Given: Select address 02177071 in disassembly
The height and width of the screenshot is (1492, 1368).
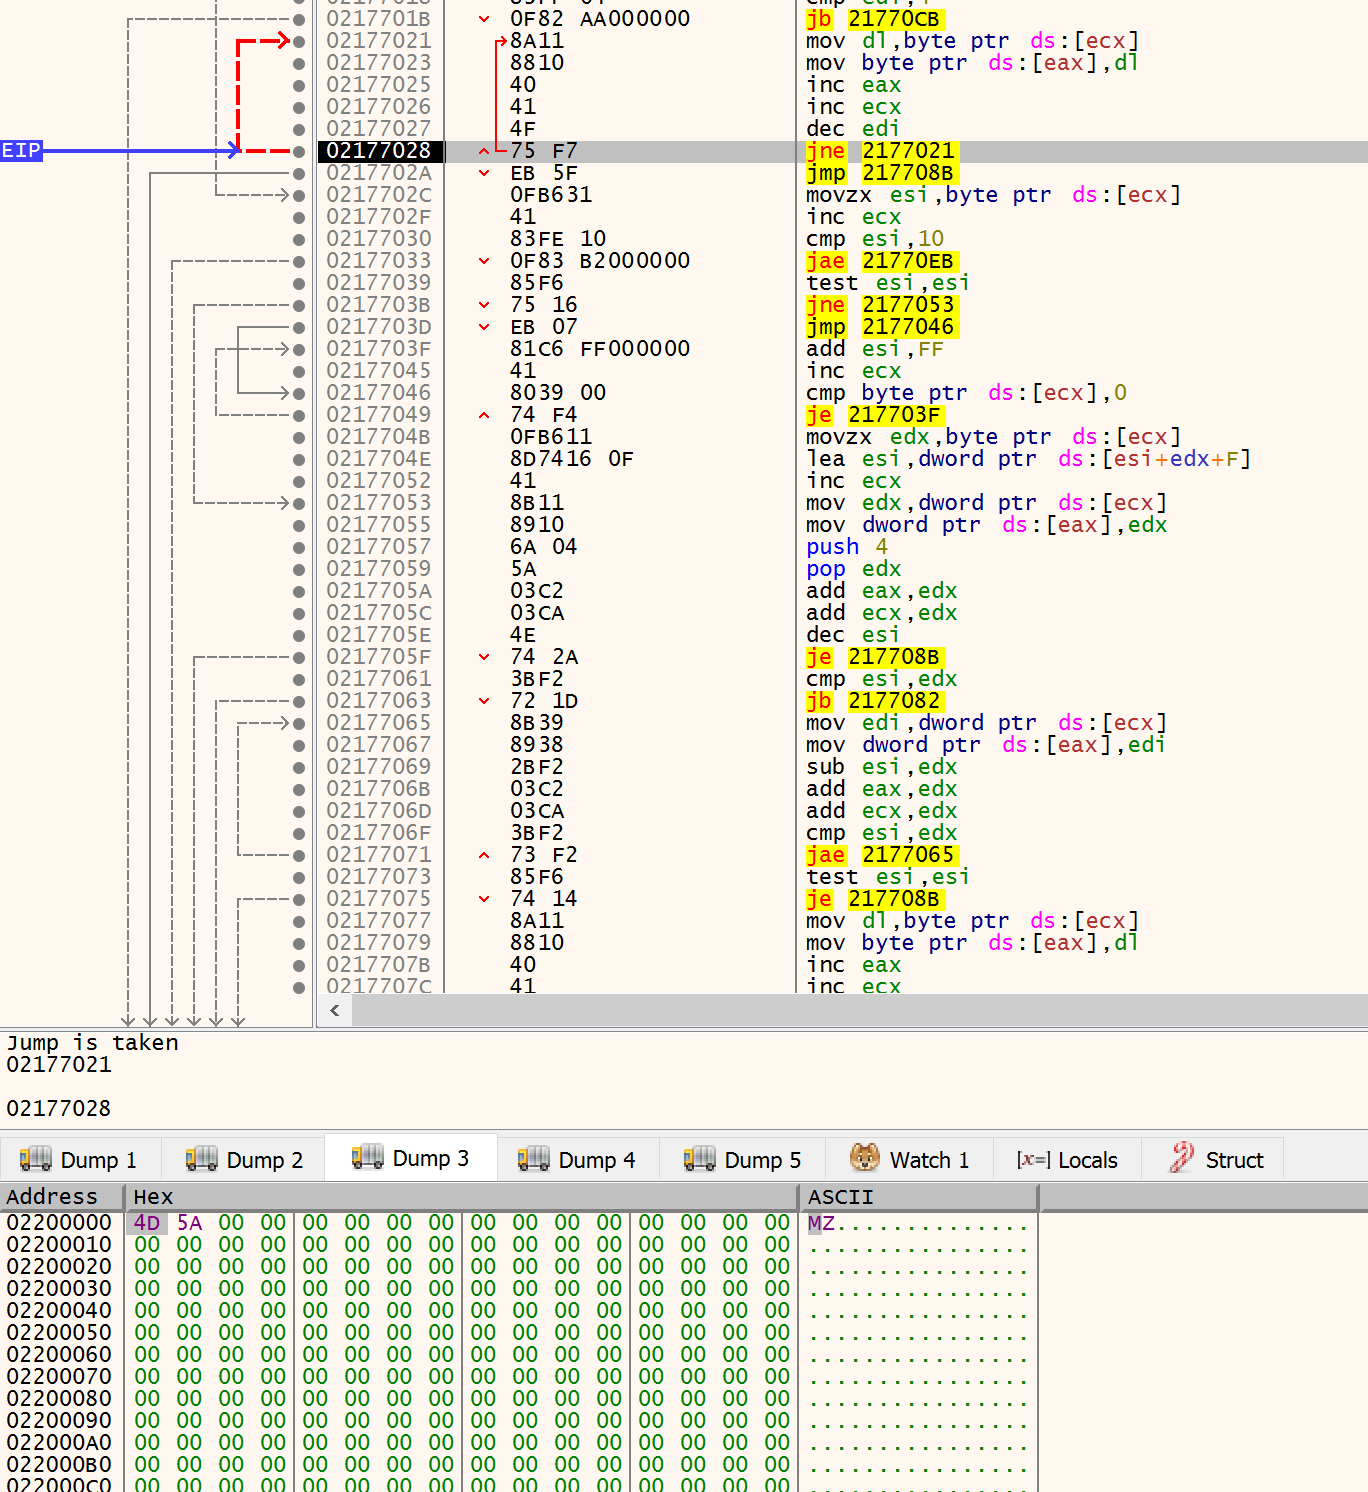Looking at the screenshot, I should point(379,855).
